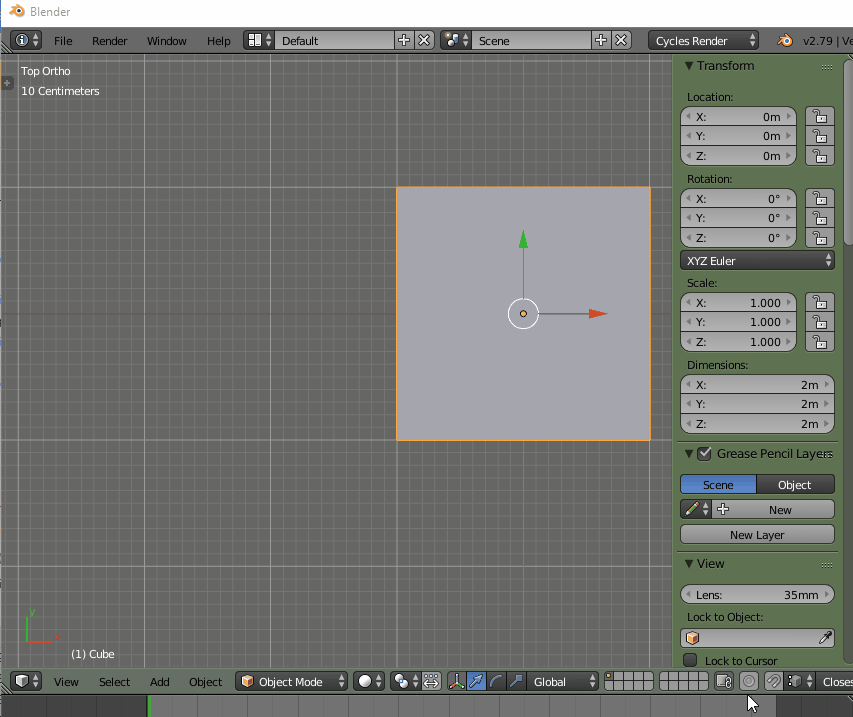
Task: Adjust the Lens 35mm value slider
Action: 757,594
